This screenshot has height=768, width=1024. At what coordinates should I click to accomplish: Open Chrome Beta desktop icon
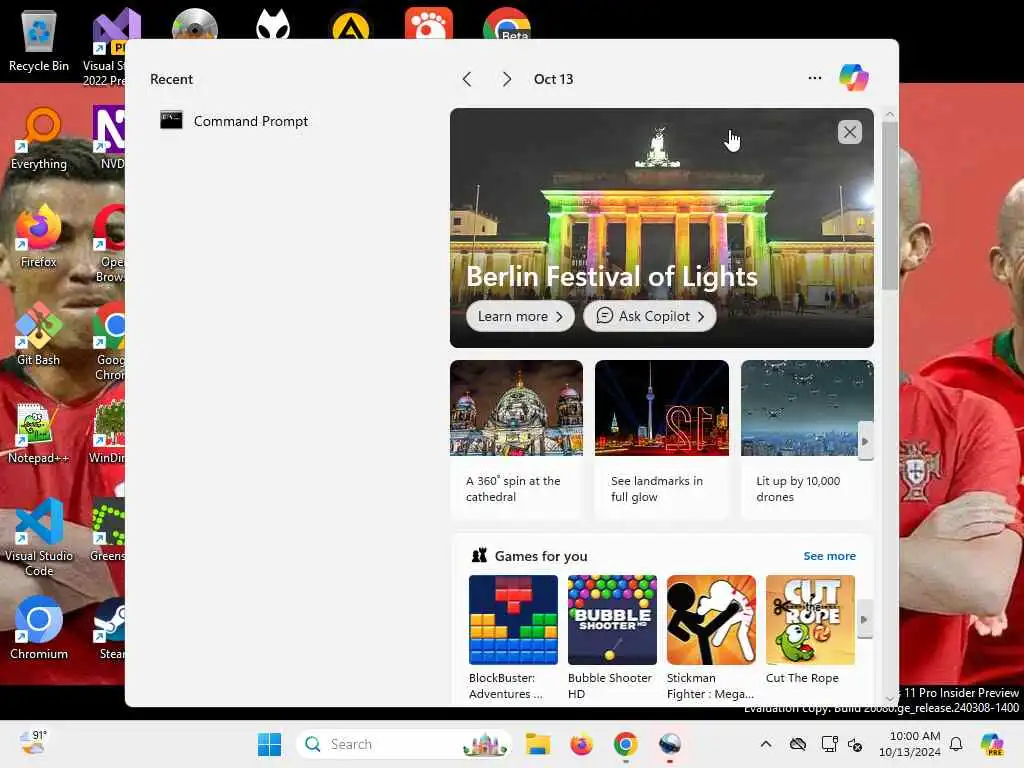pyautogui.click(x=507, y=25)
